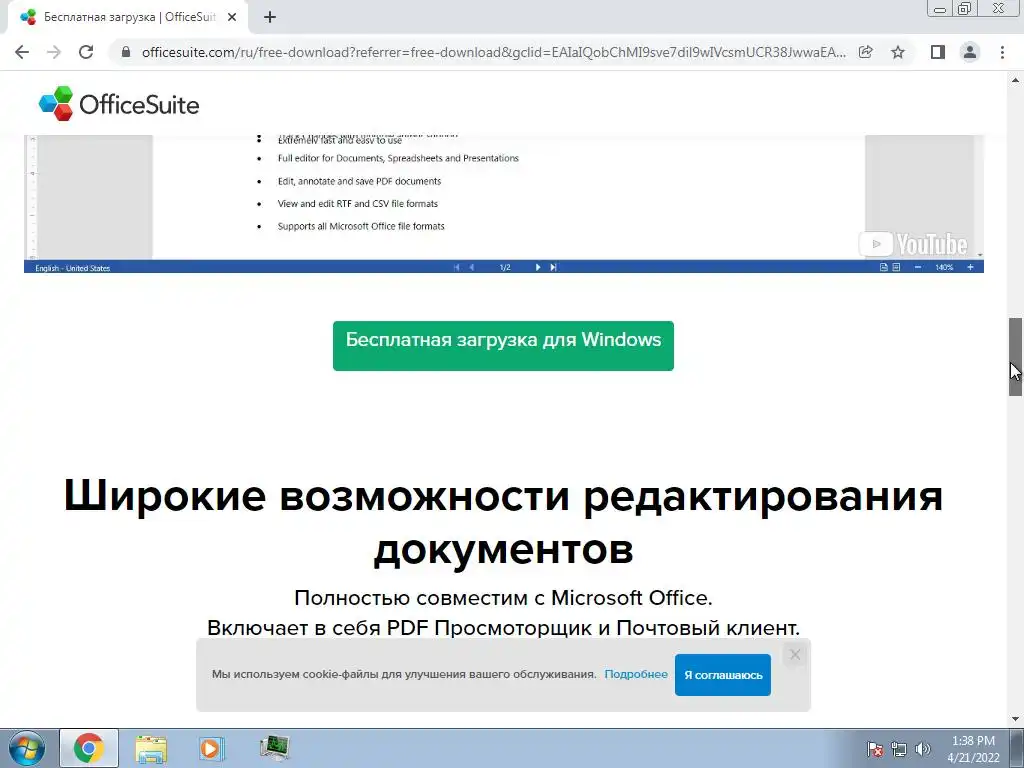Click Chrome icon in taskbar
The image size is (1024, 768).
(x=89, y=748)
